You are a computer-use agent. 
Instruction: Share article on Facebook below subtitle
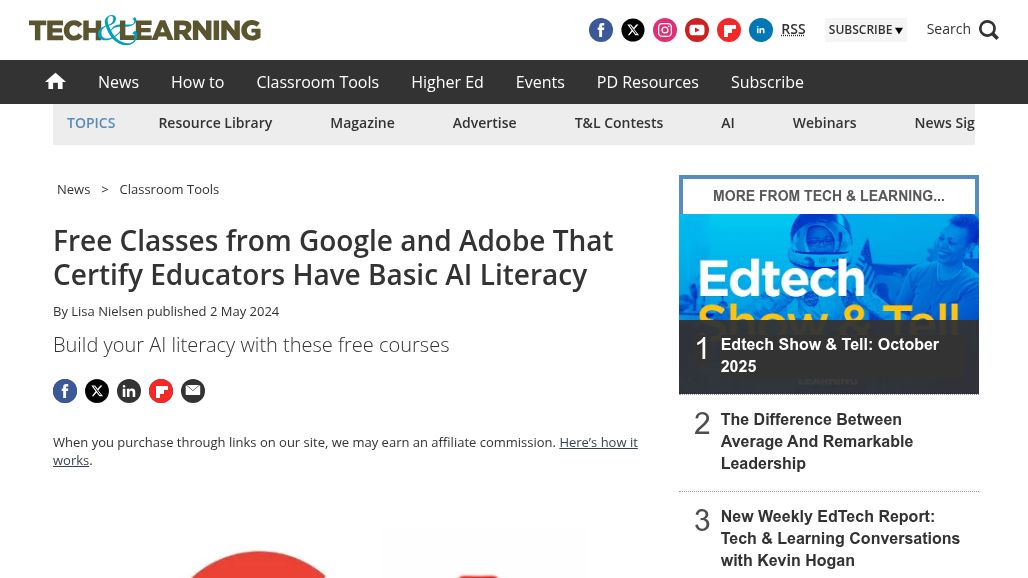tap(65, 391)
